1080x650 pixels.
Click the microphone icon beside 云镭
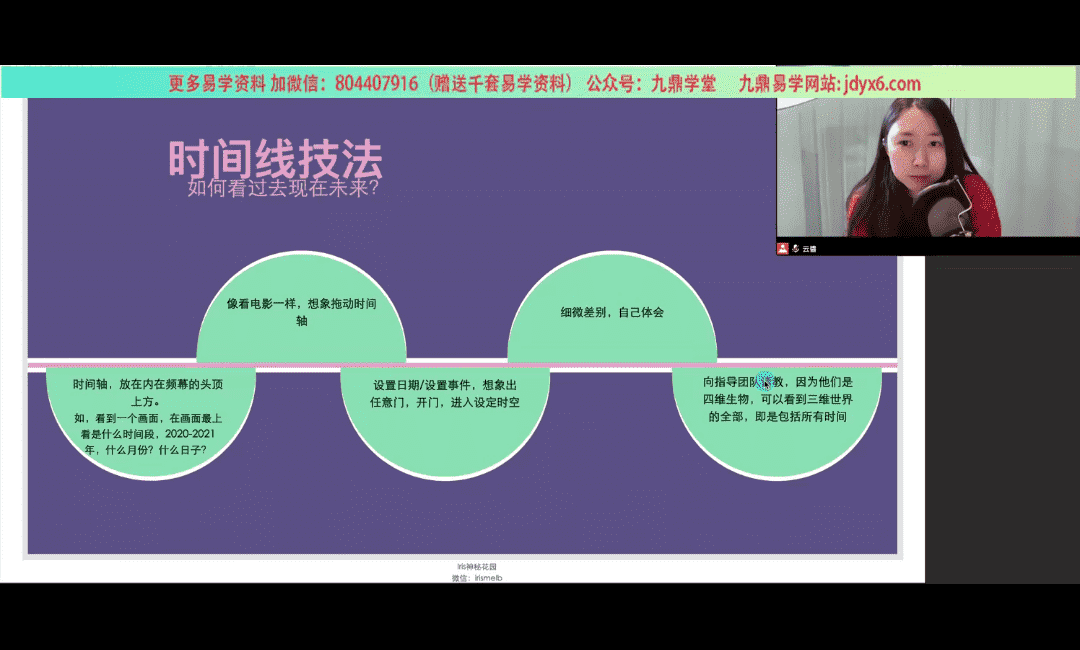pos(795,248)
